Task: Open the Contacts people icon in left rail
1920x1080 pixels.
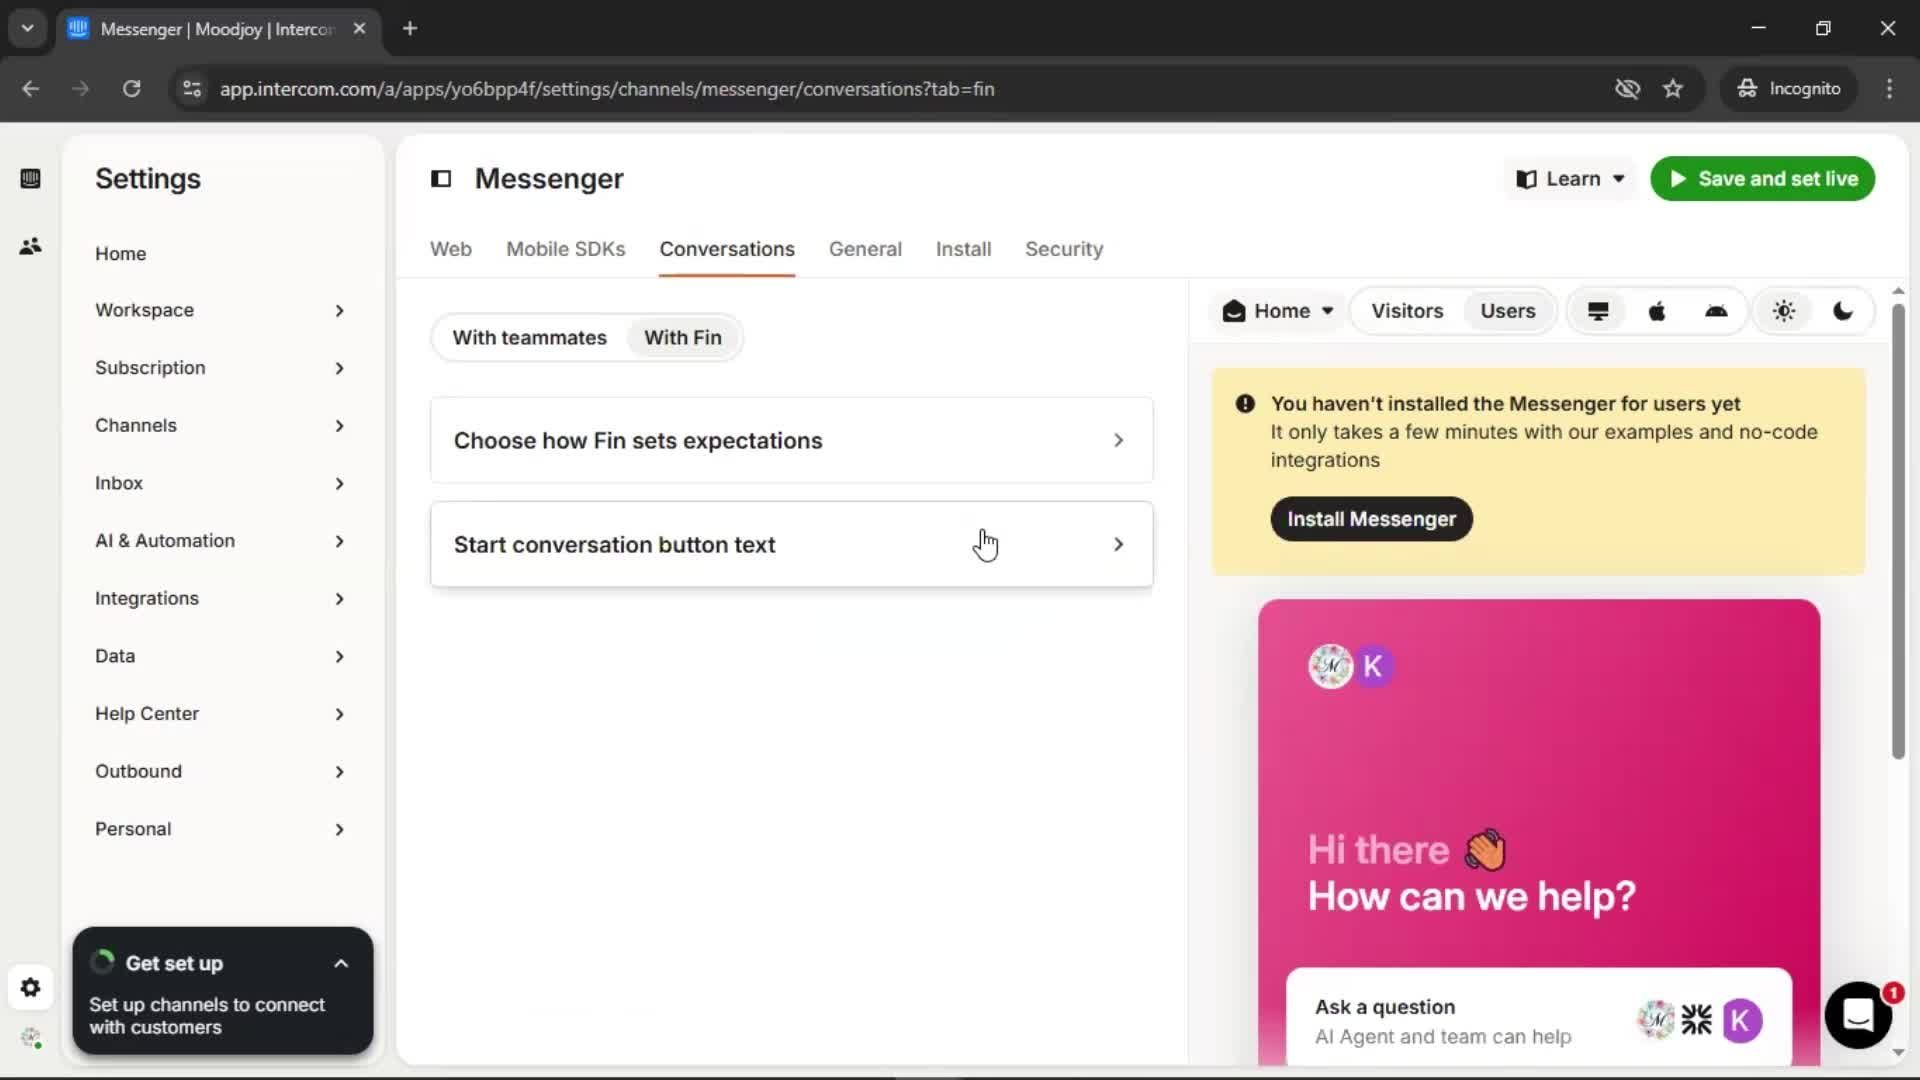Action: click(30, 246)
